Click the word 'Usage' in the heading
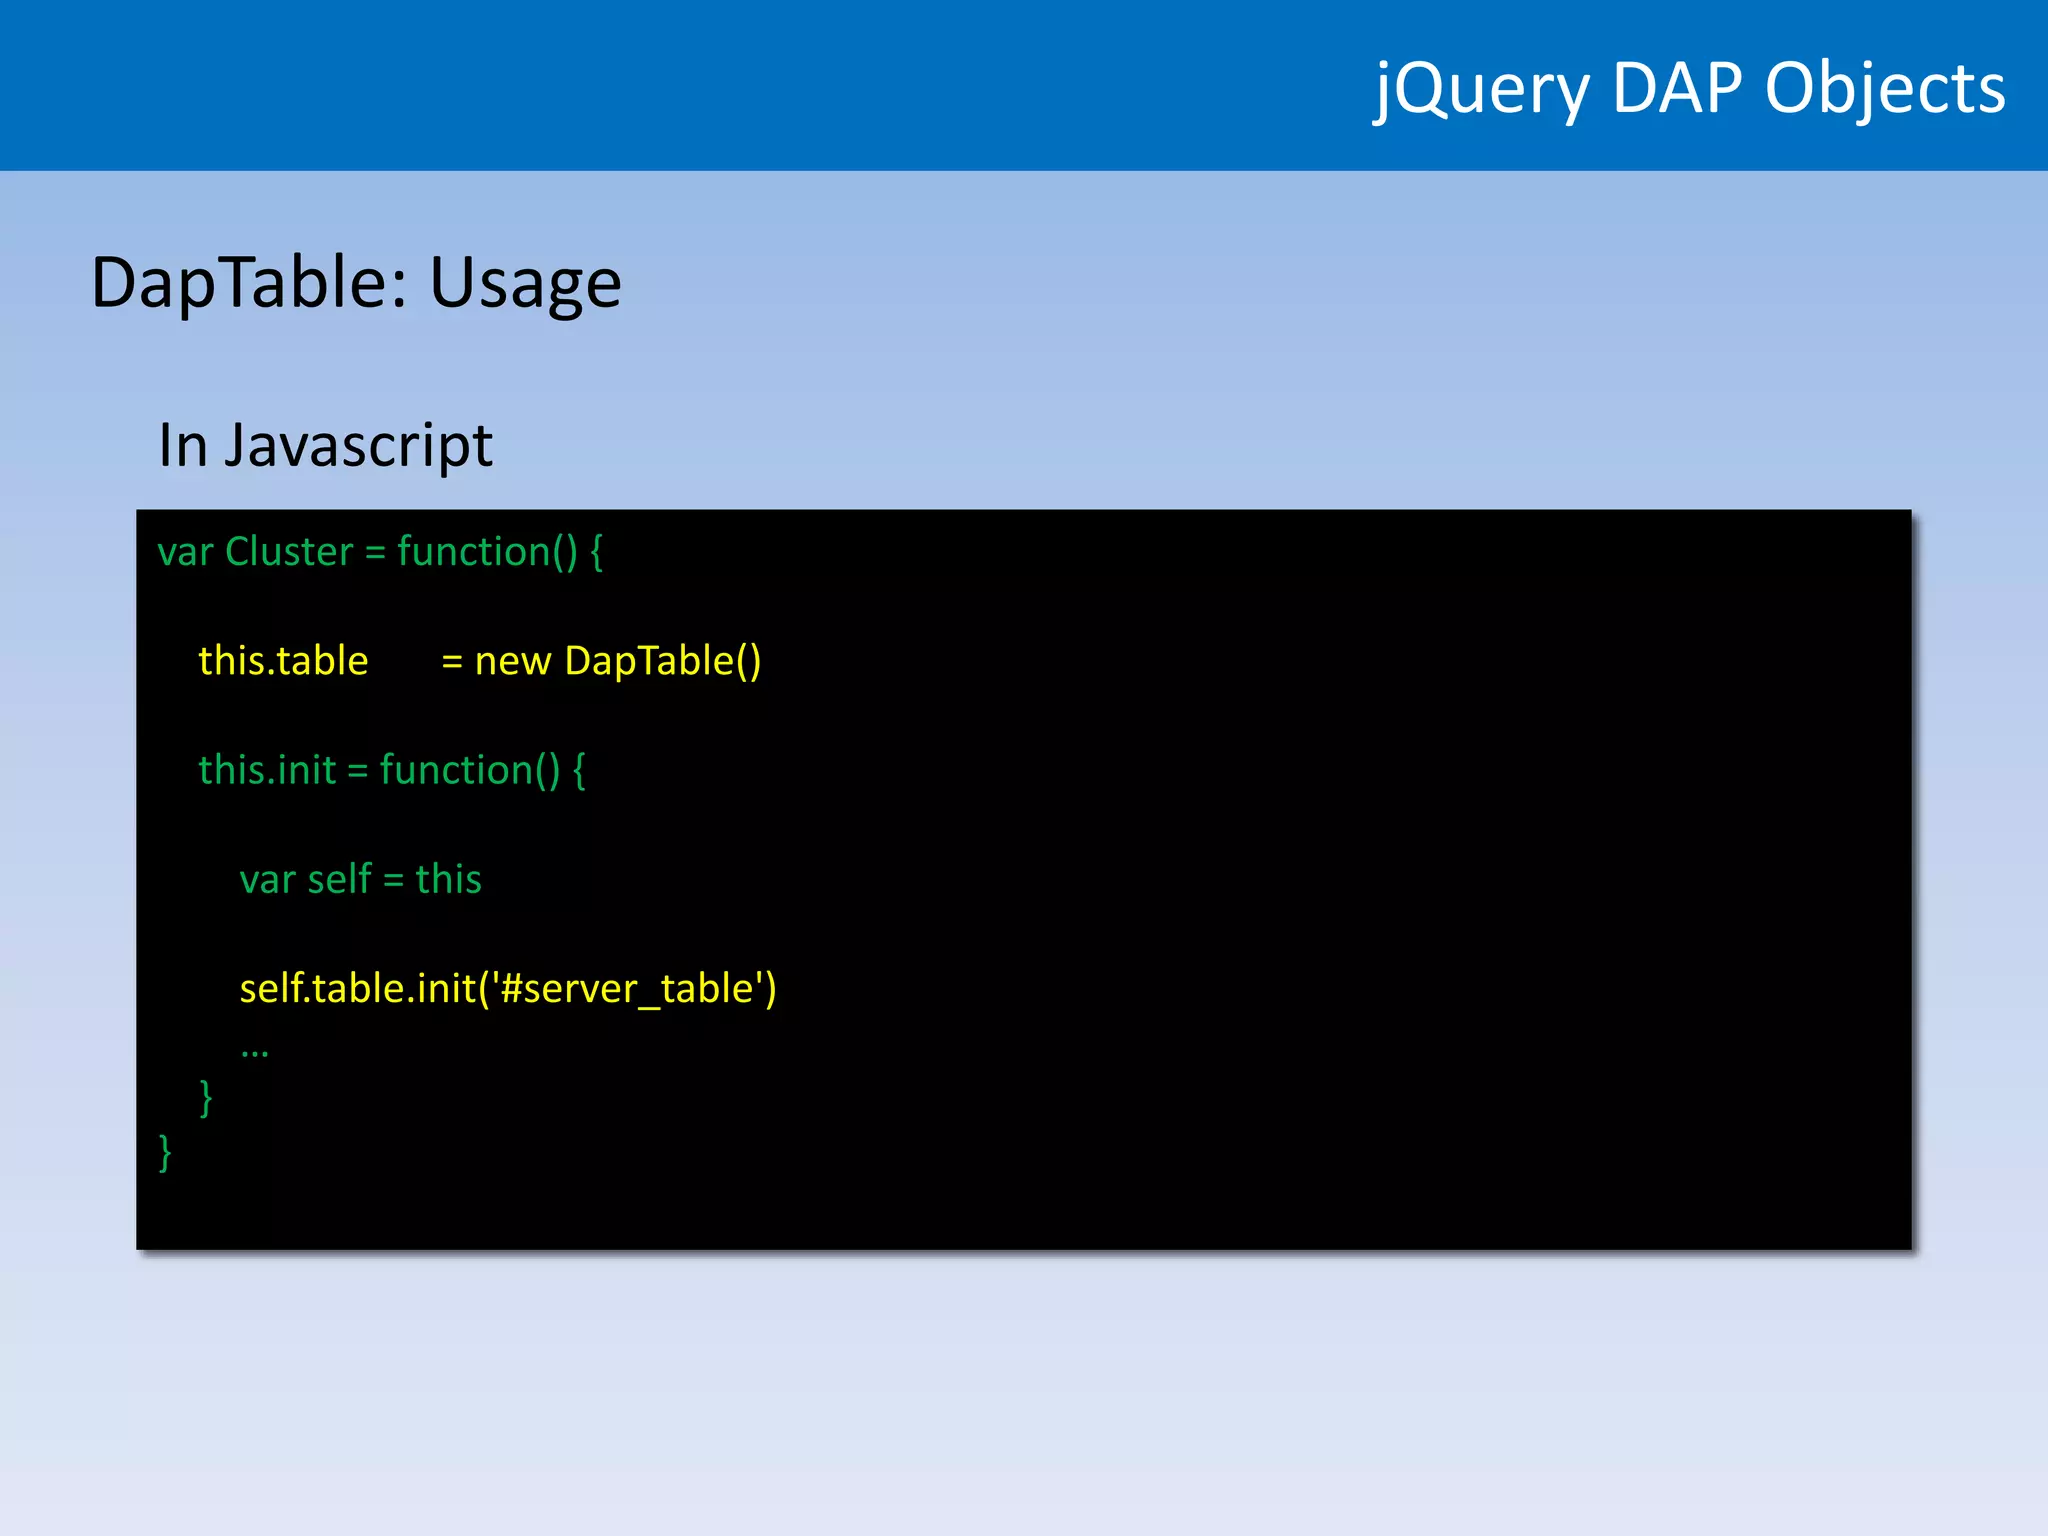The width and height of the screenshot is (2048, 1536). 525,283
